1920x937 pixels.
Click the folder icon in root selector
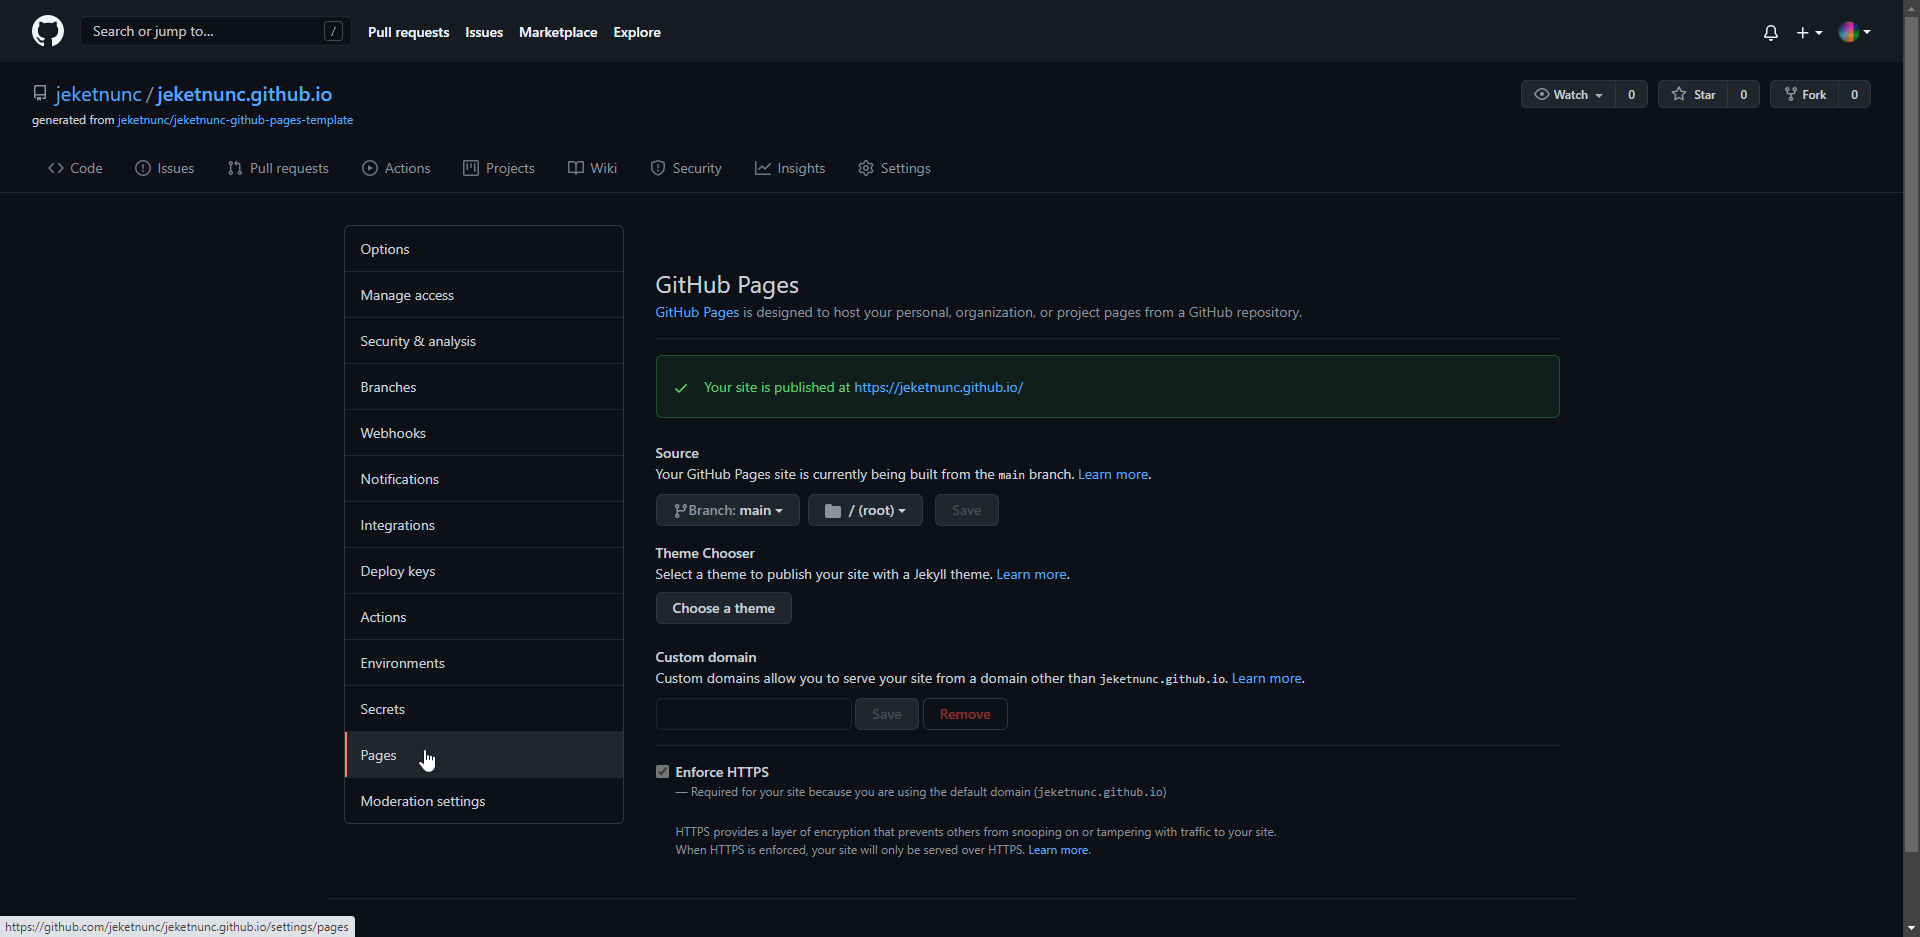click(832, 511)
